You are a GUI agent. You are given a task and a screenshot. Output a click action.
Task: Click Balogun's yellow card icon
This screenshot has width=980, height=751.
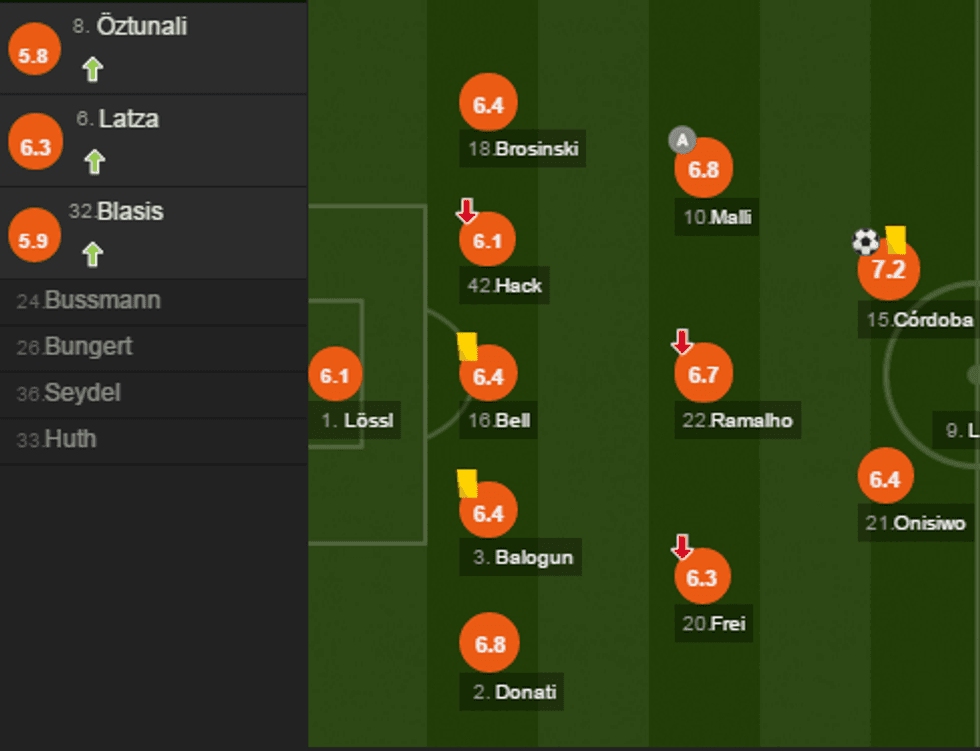[x=467, y=483]
